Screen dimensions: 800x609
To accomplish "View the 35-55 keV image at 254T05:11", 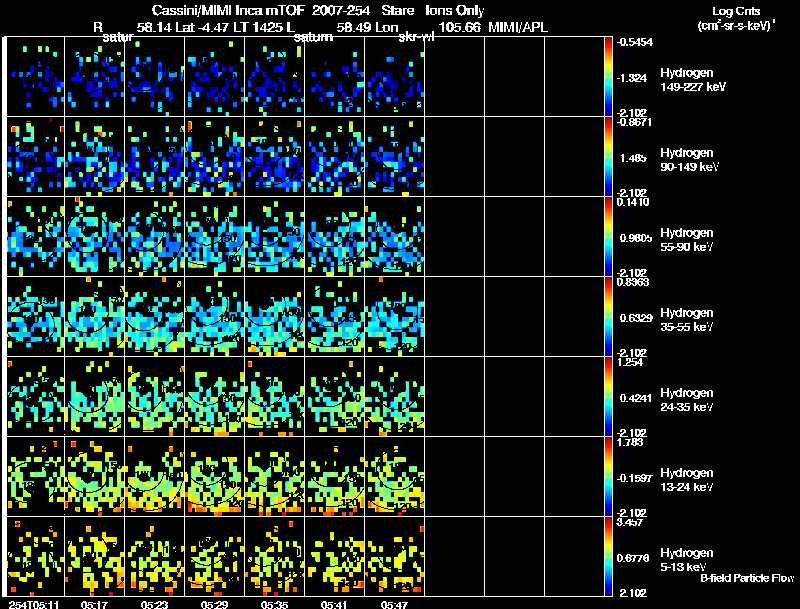I will coord(35,316).
